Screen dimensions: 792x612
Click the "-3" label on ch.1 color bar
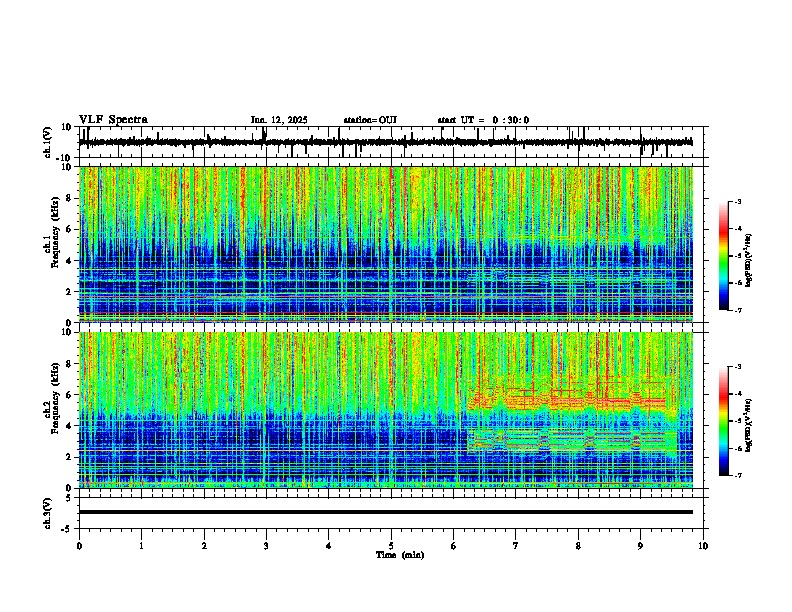coord(737,201)
